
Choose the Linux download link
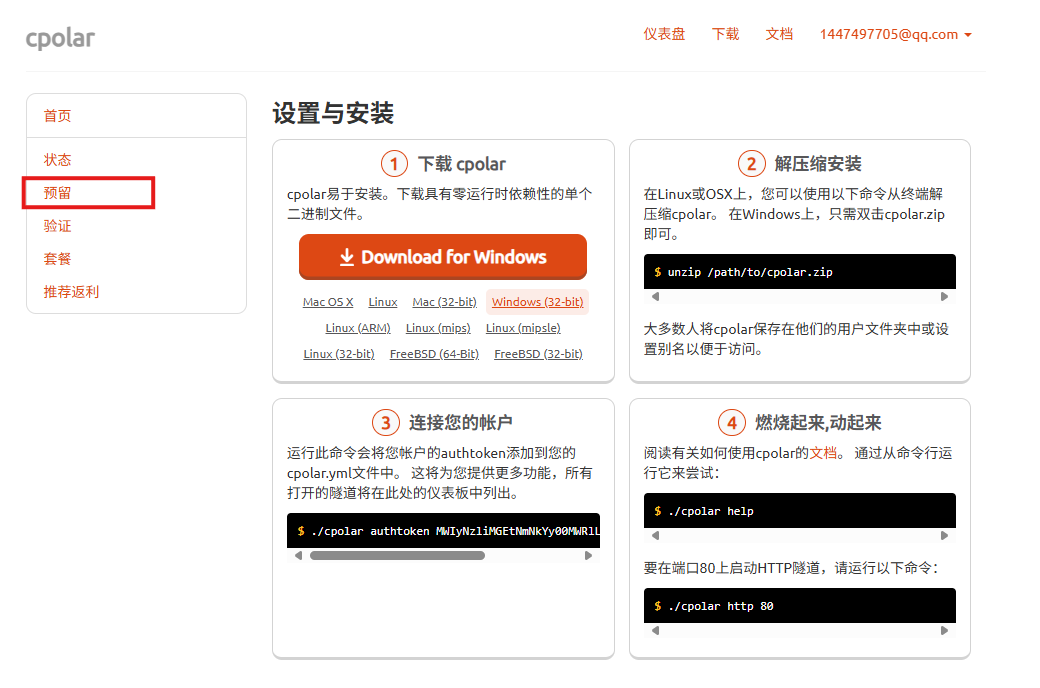[383, 302]
